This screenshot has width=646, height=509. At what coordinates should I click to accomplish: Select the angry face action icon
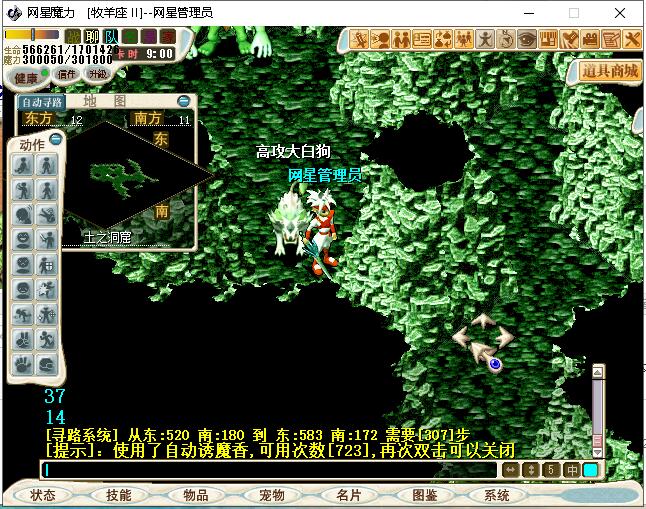pyautogui.click(x=23, y=265)
